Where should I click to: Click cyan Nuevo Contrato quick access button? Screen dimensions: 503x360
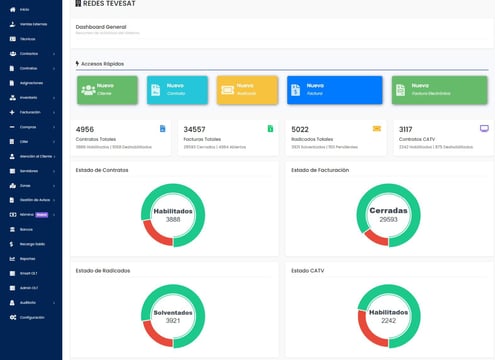177,90
